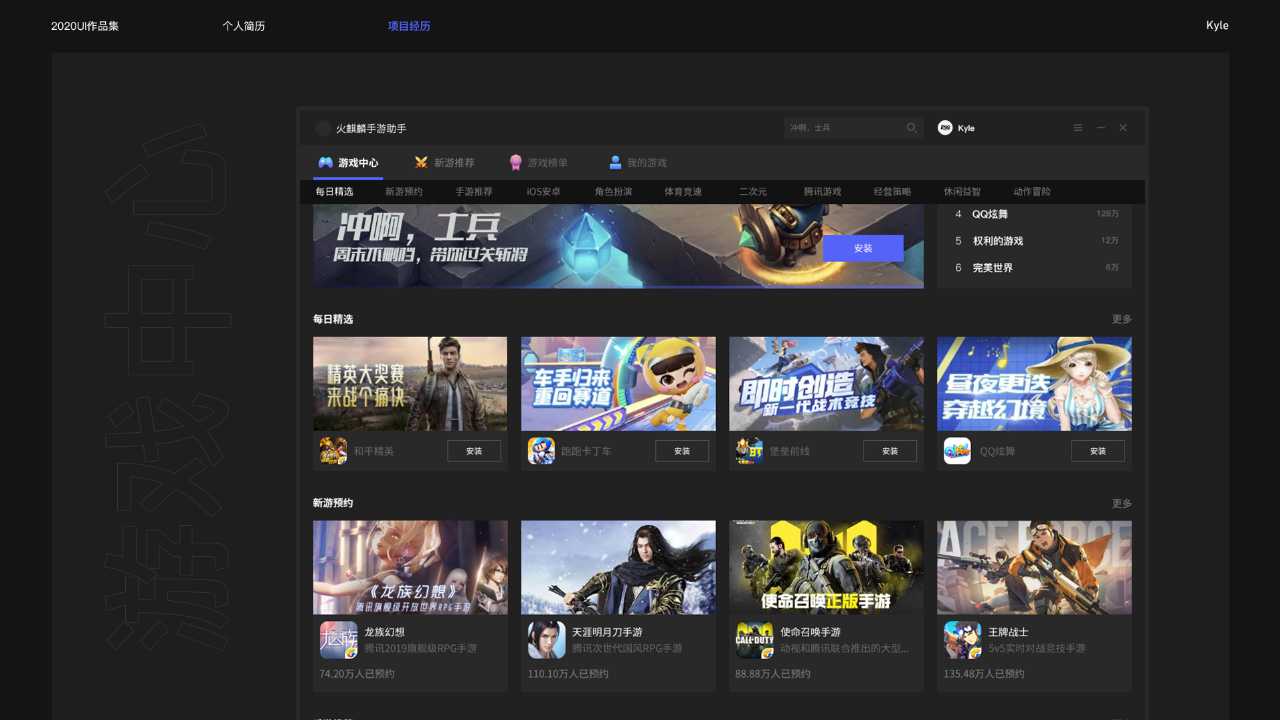Click the 天涯明月刀手游 game icon
The image size is (1280, 720).
546,640
